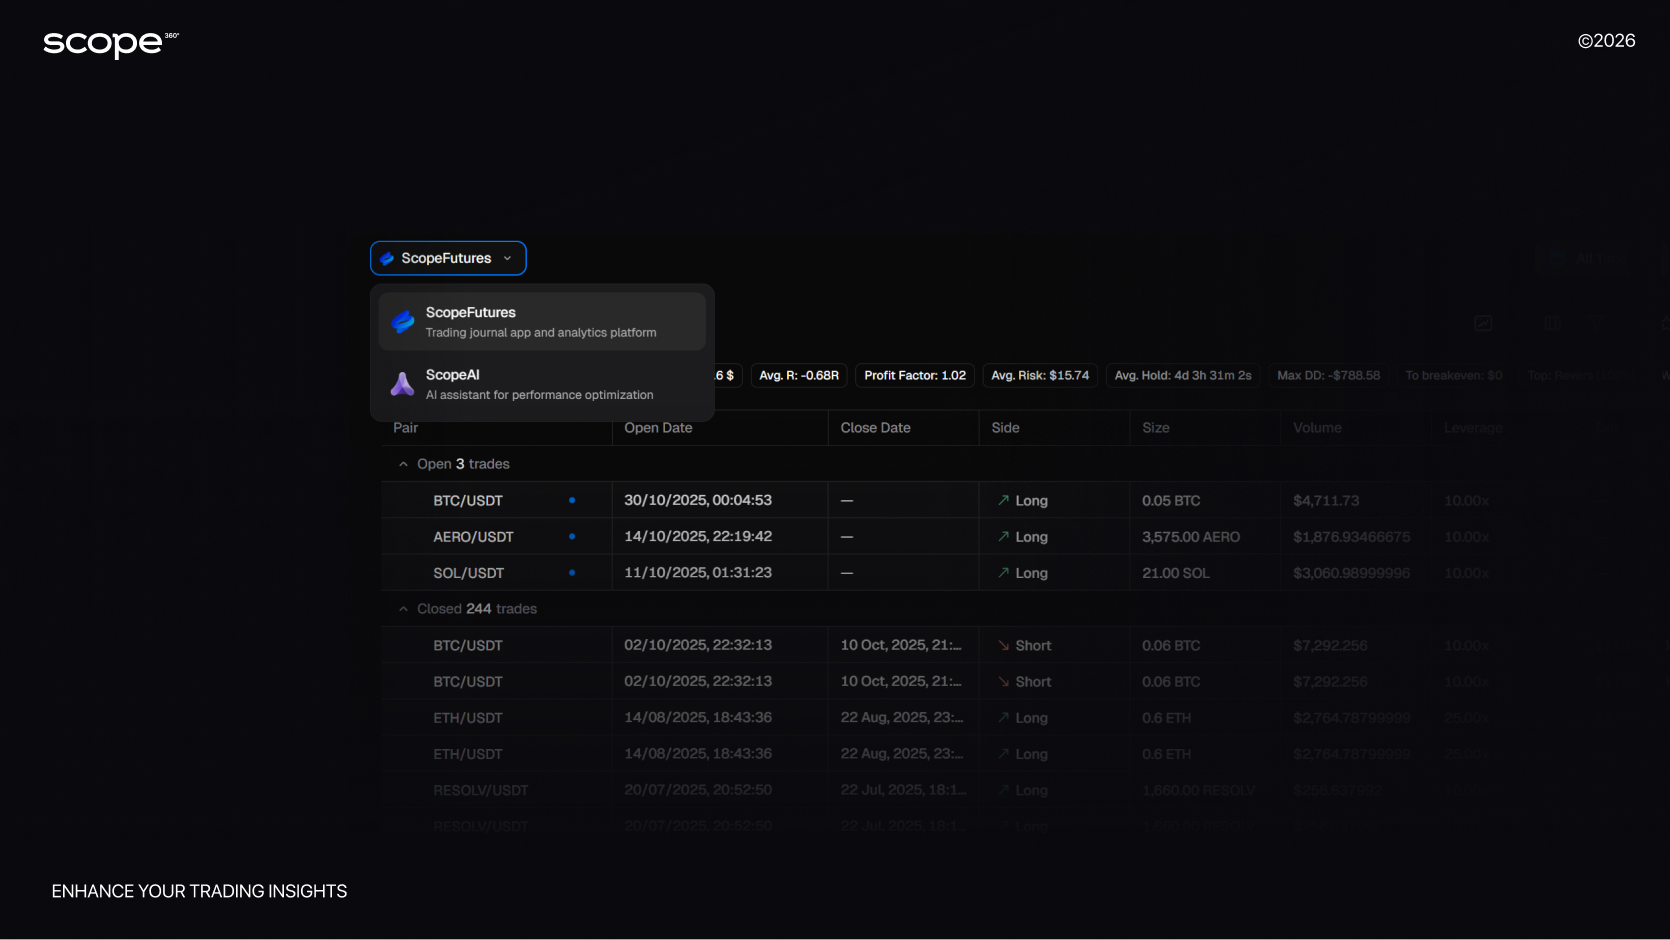Click the blue dot beside SOL/USDT

(x=572, y=573)
